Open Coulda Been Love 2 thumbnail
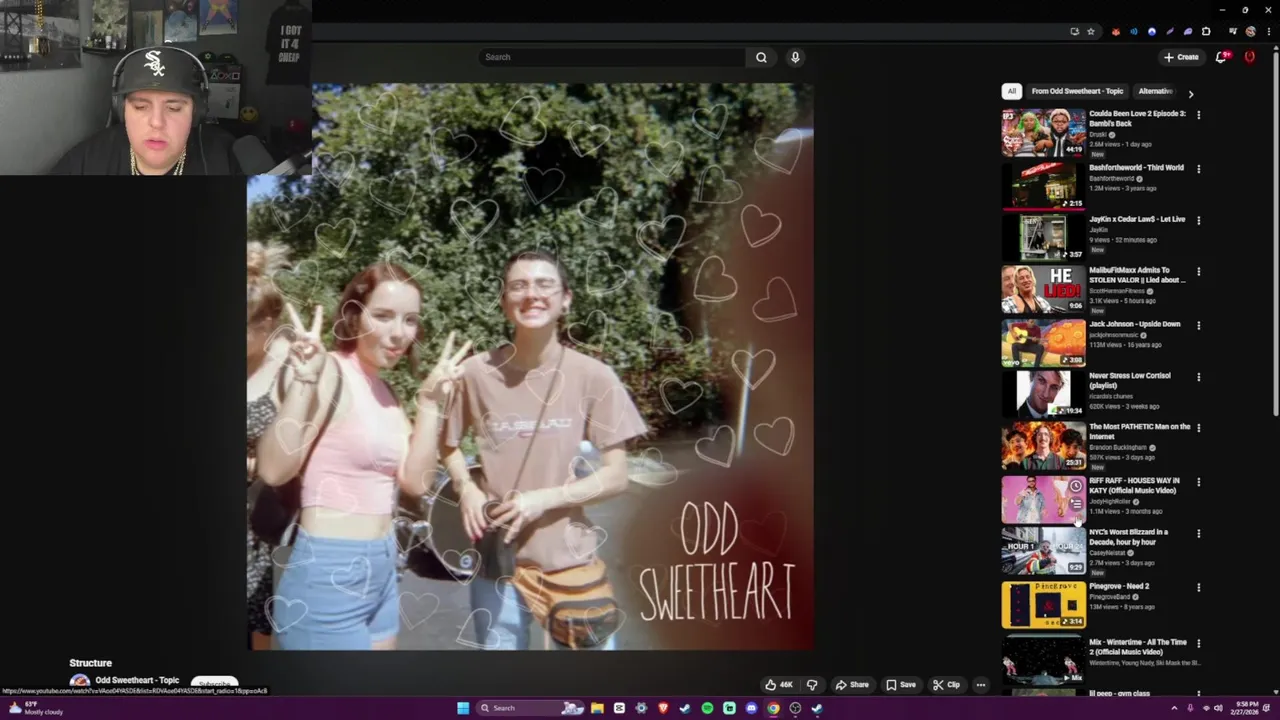The height and width of the screenshot is (720, 1280). coord(1043,132)
